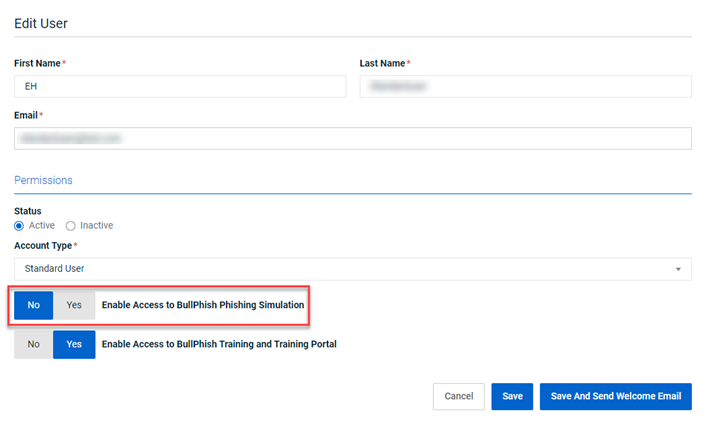Set Phishing Simulation access to No
Screen dimensions: 708x423
point(33,305)
